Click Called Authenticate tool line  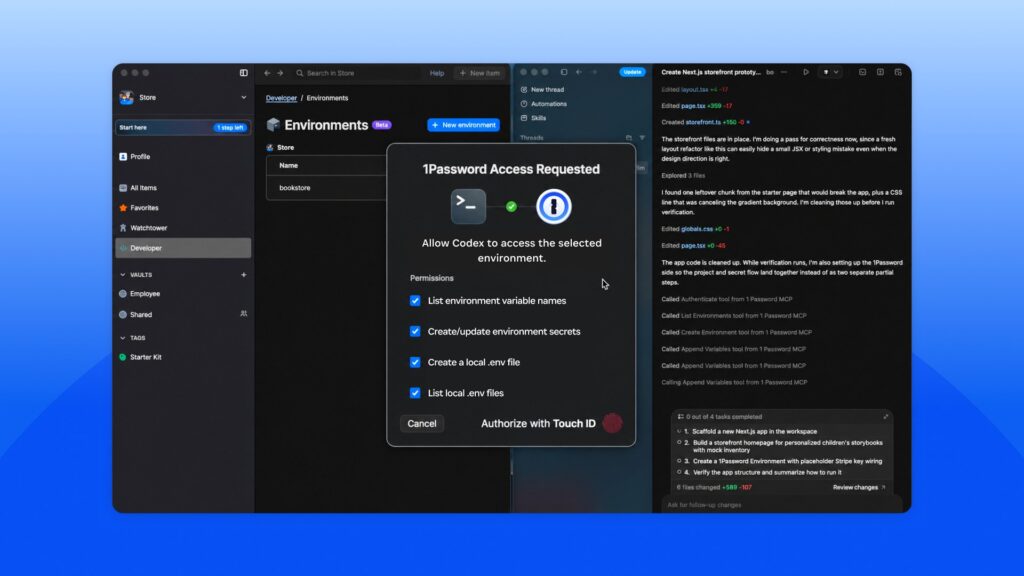coord(727,299)
